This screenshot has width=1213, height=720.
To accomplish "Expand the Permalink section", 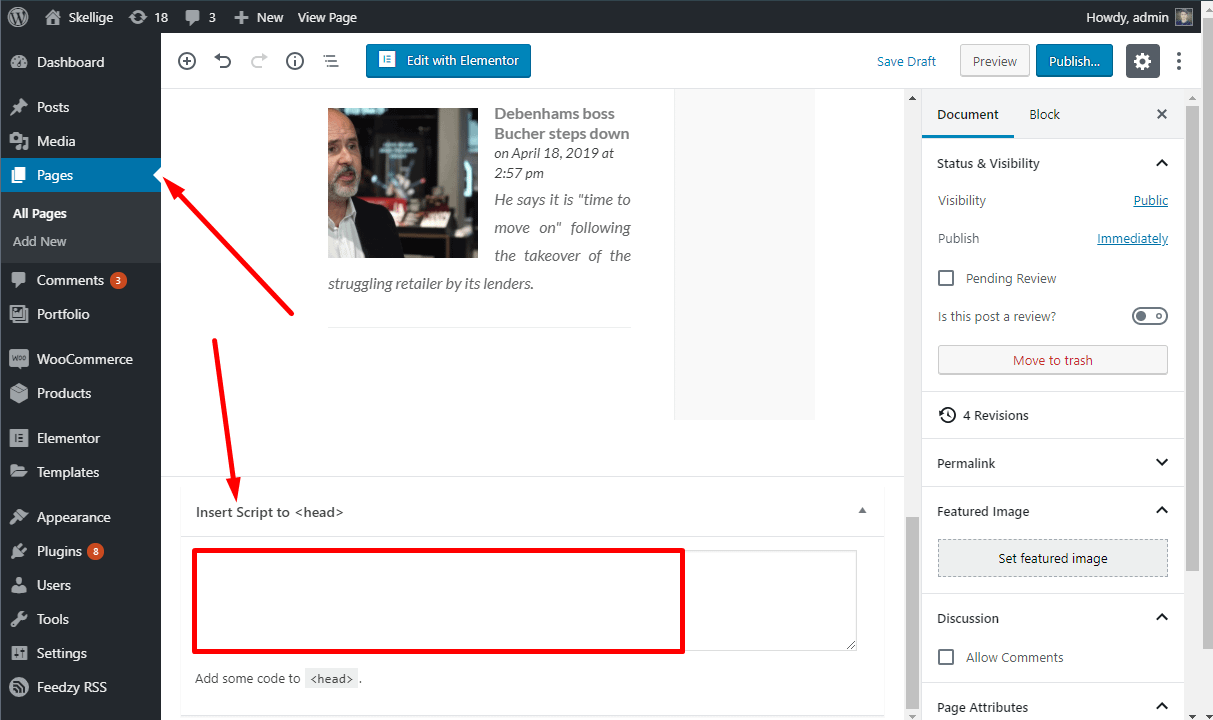I will coord(1161,463).
